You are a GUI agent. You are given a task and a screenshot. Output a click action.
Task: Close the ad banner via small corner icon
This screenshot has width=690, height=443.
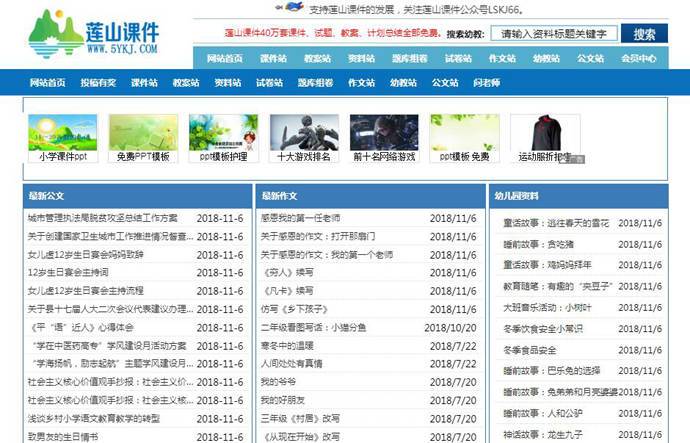(x=575, y=159)
